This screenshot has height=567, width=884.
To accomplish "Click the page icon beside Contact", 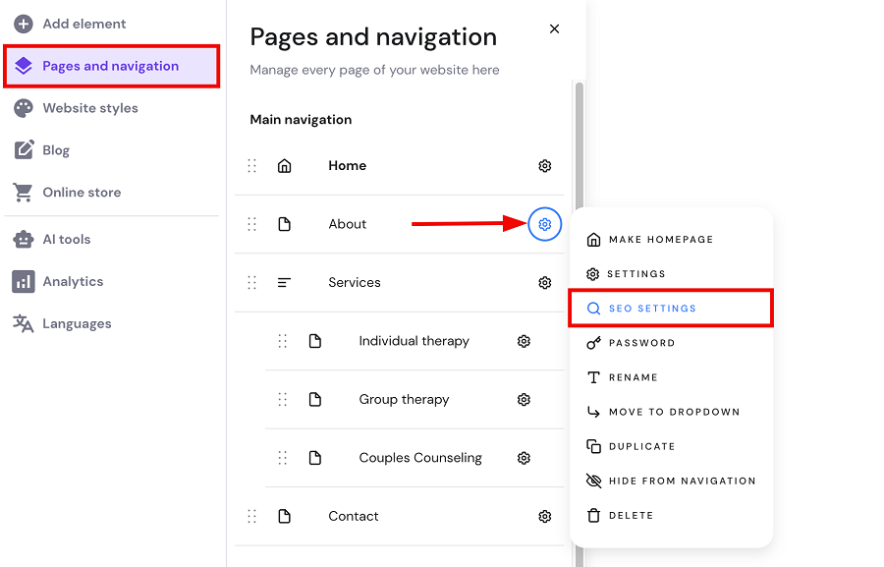I will tap(285, 516).
